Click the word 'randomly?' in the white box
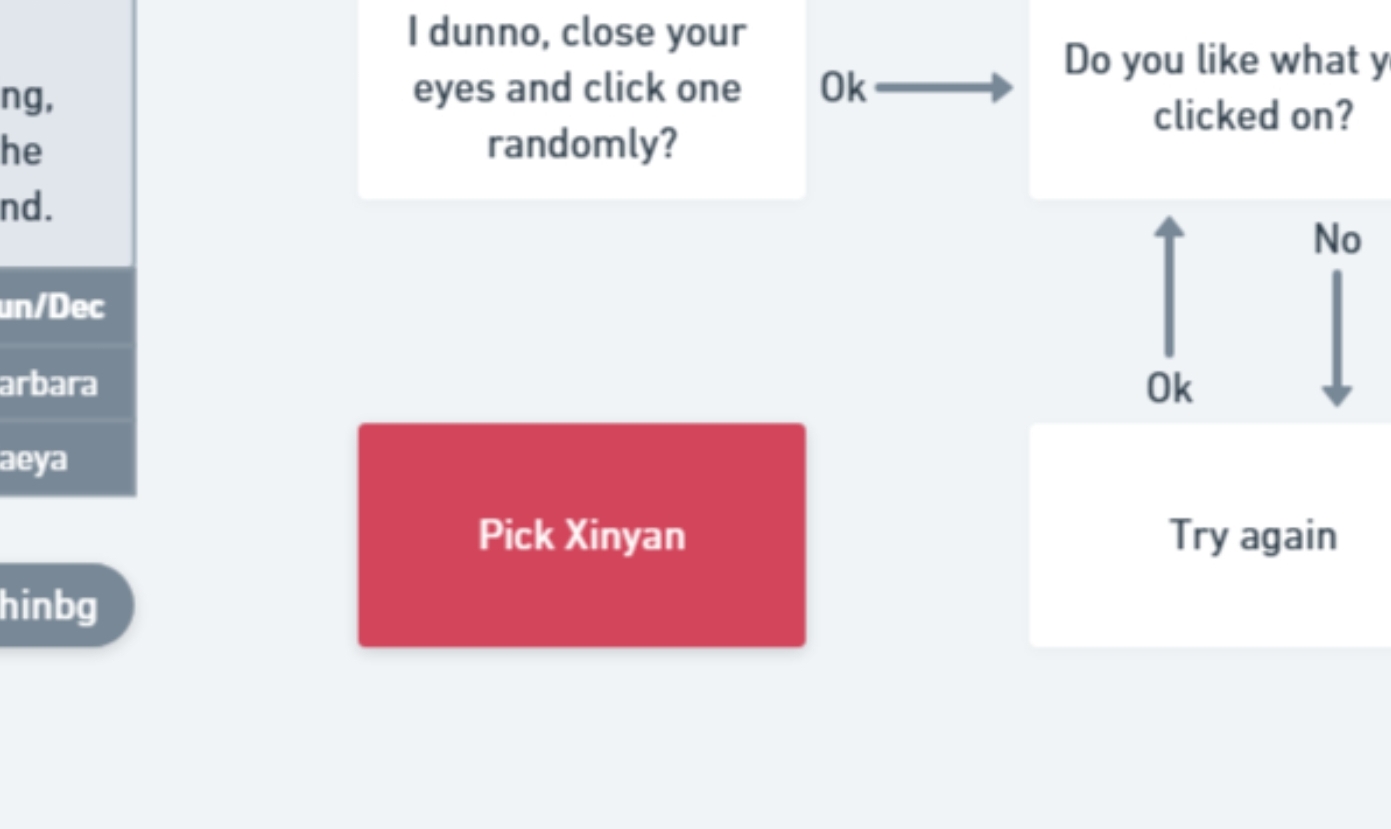Image resolution: width=1391 pixels, height=829 pixels. point(582,144)
